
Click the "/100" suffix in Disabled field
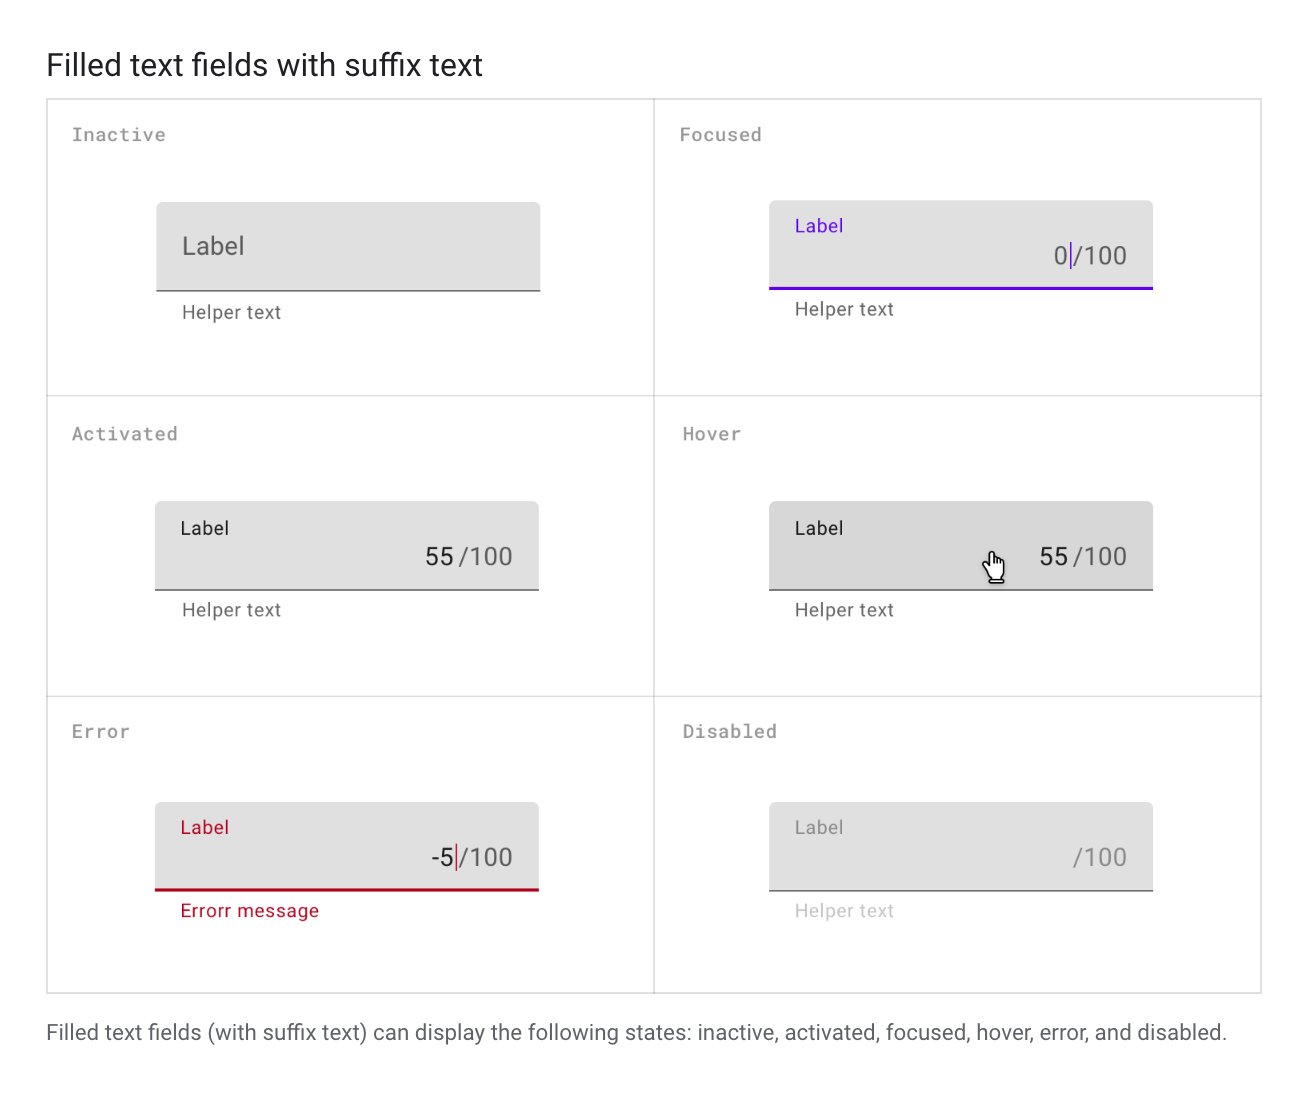[x=1100, y=858]
